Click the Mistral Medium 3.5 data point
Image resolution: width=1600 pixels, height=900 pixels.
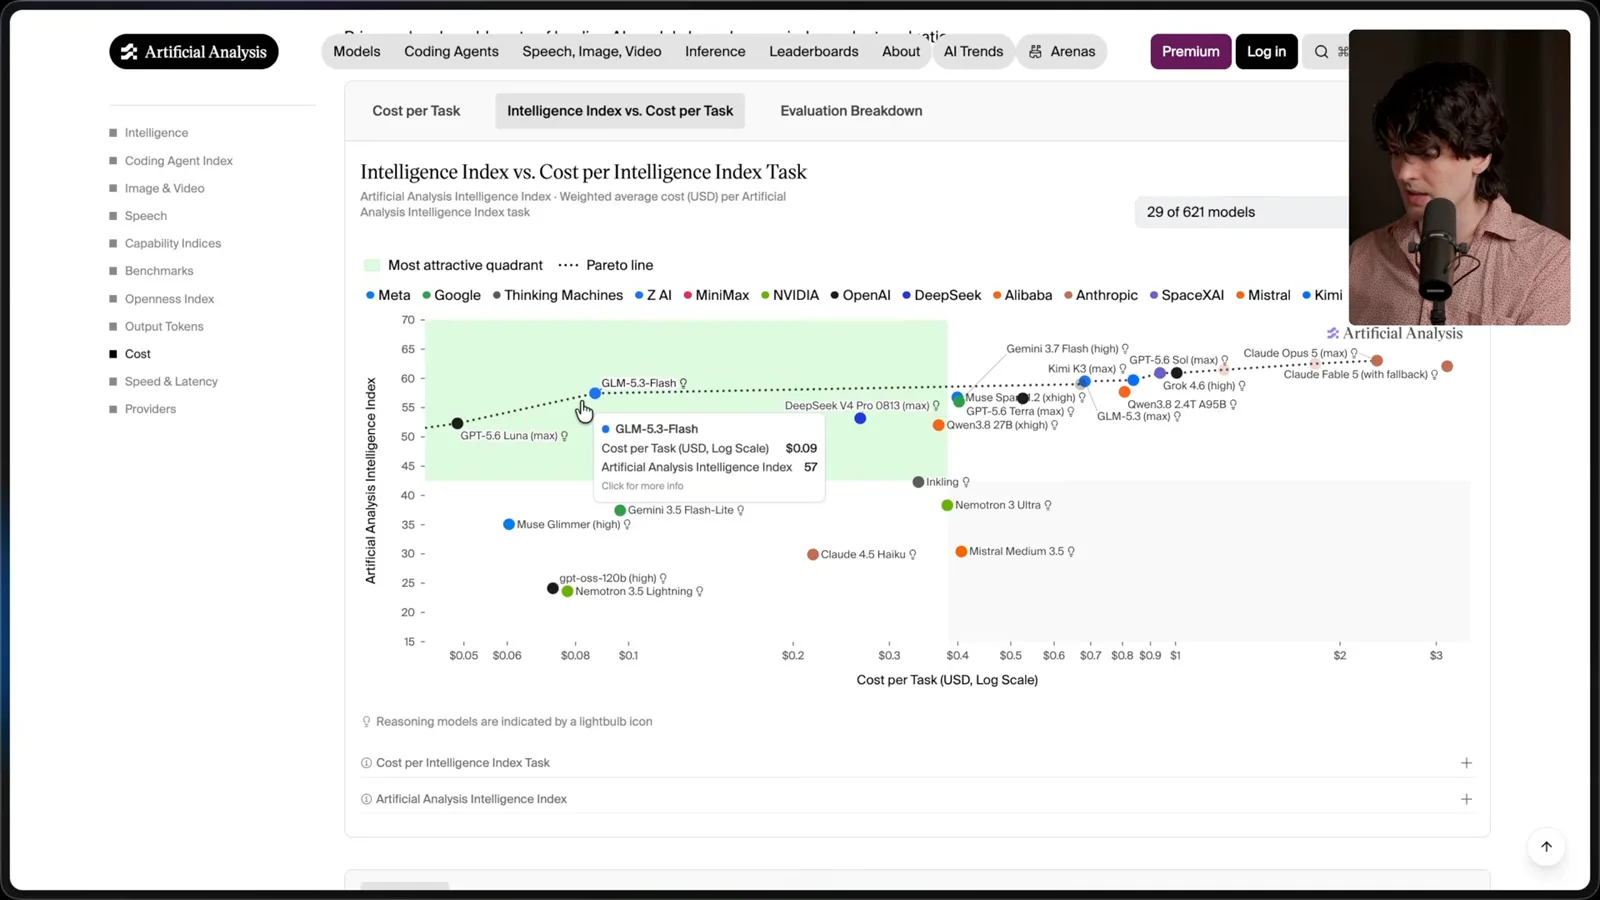pyautogui.click(x=961, y=551)
